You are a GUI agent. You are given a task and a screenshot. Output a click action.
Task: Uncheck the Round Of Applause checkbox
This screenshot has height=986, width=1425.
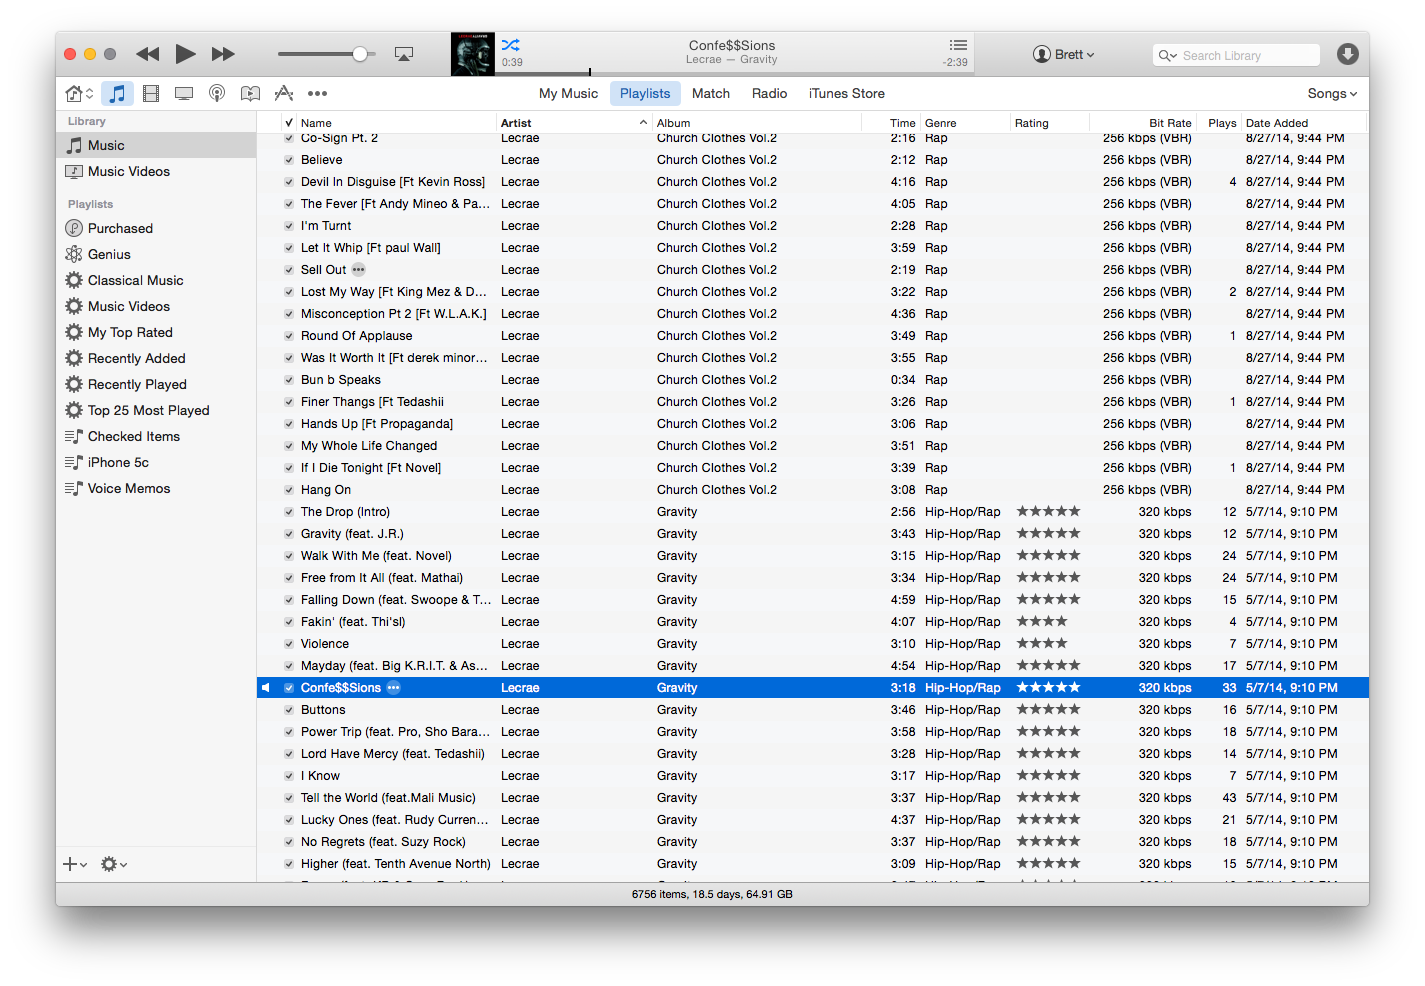(x=289, y=336)
